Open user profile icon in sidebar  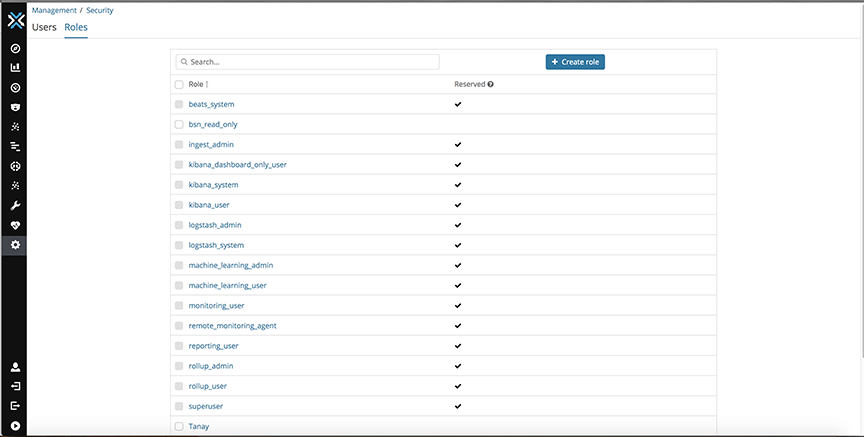pos(15,367)
